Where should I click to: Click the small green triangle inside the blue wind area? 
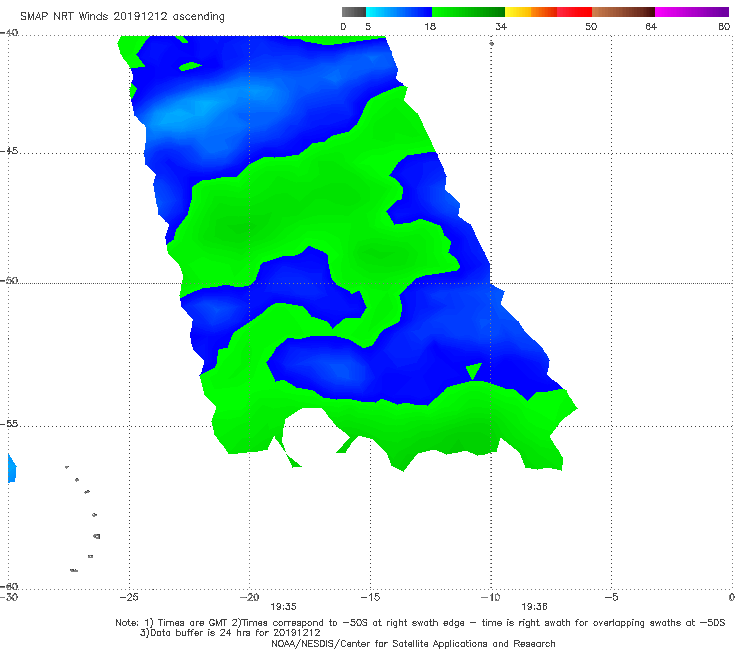point(473,371)
